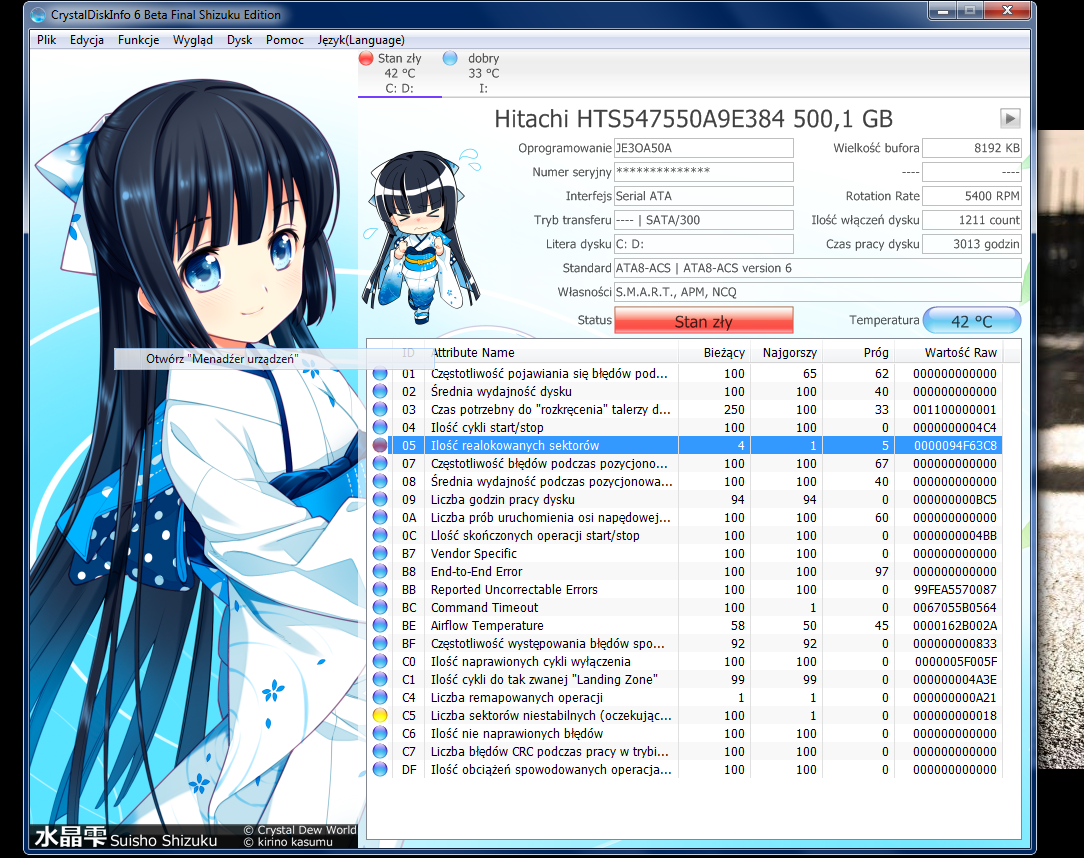Open the Funkcje menu
This screenshot has height=858, width=1084.
click(138, 40)
